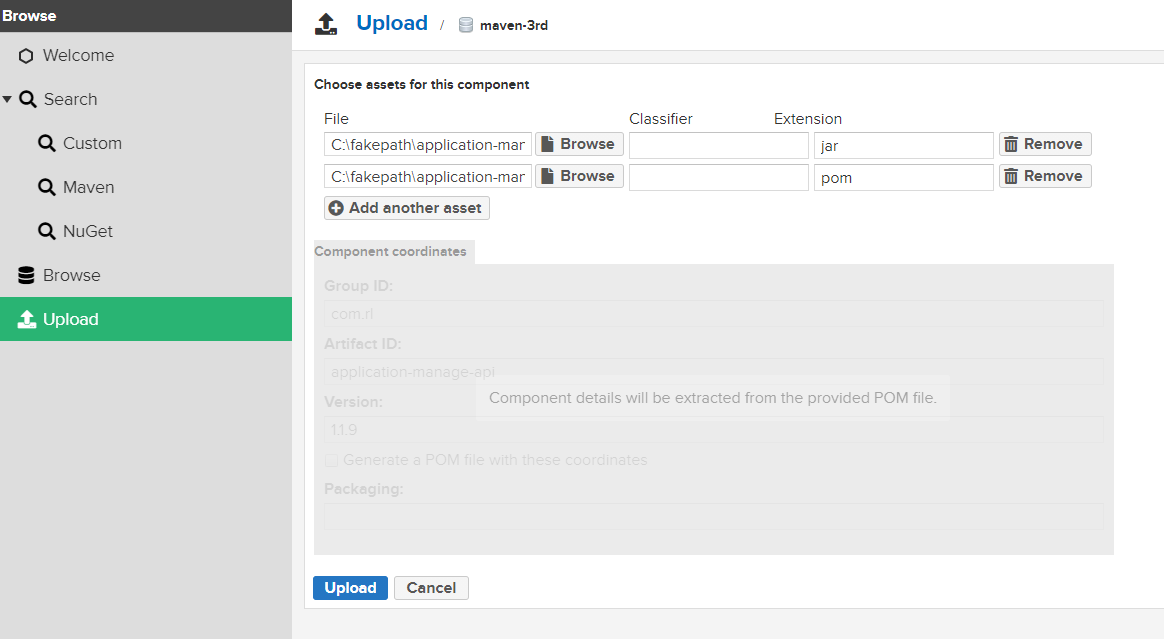Click the plus icon on Add another asset
This screenshot has width=1164, height=639.
[337, 208]
